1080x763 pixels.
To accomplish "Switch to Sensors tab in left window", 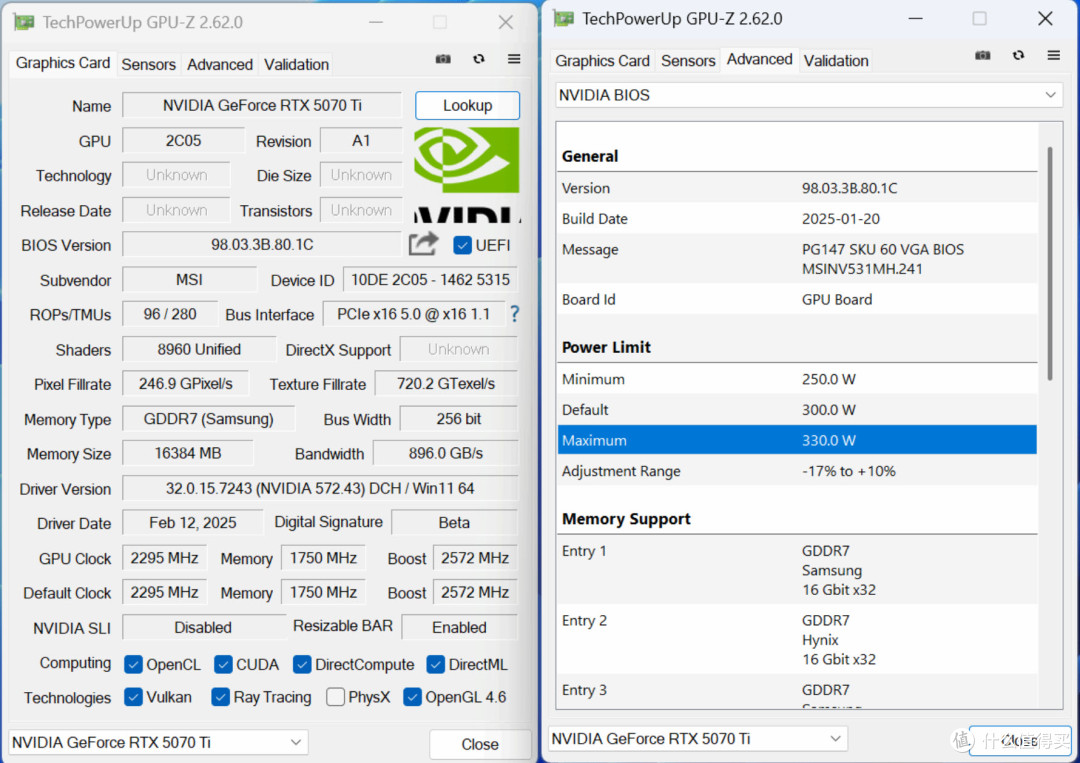I will click(148, 65).
